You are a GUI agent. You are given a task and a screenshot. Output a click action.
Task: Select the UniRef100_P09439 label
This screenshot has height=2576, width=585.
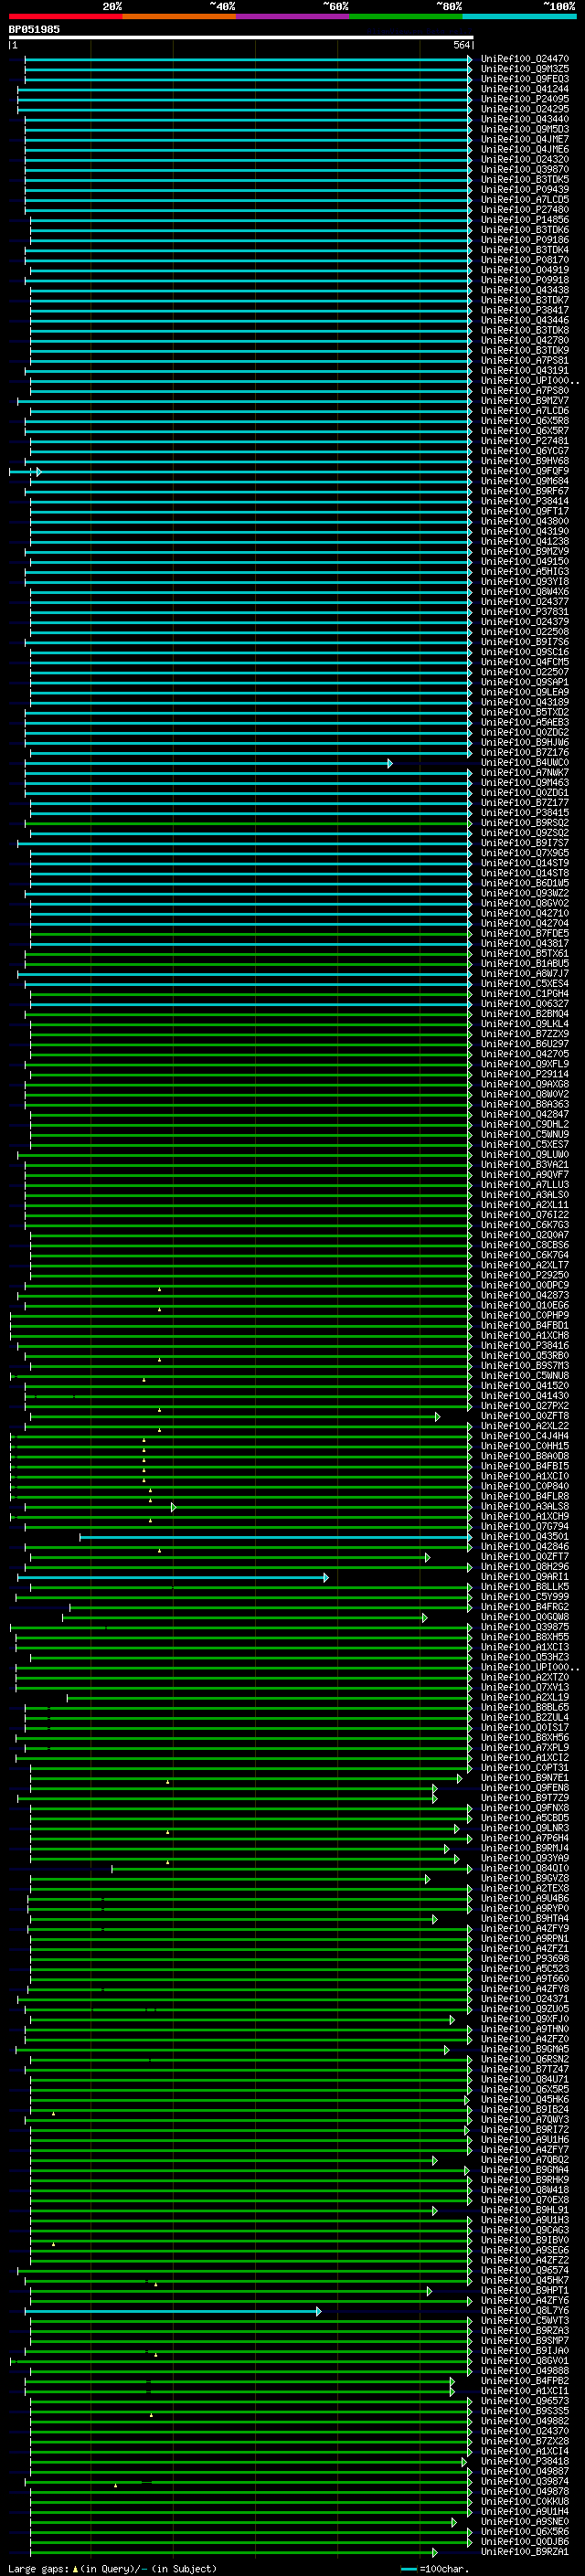coord(525,189)
